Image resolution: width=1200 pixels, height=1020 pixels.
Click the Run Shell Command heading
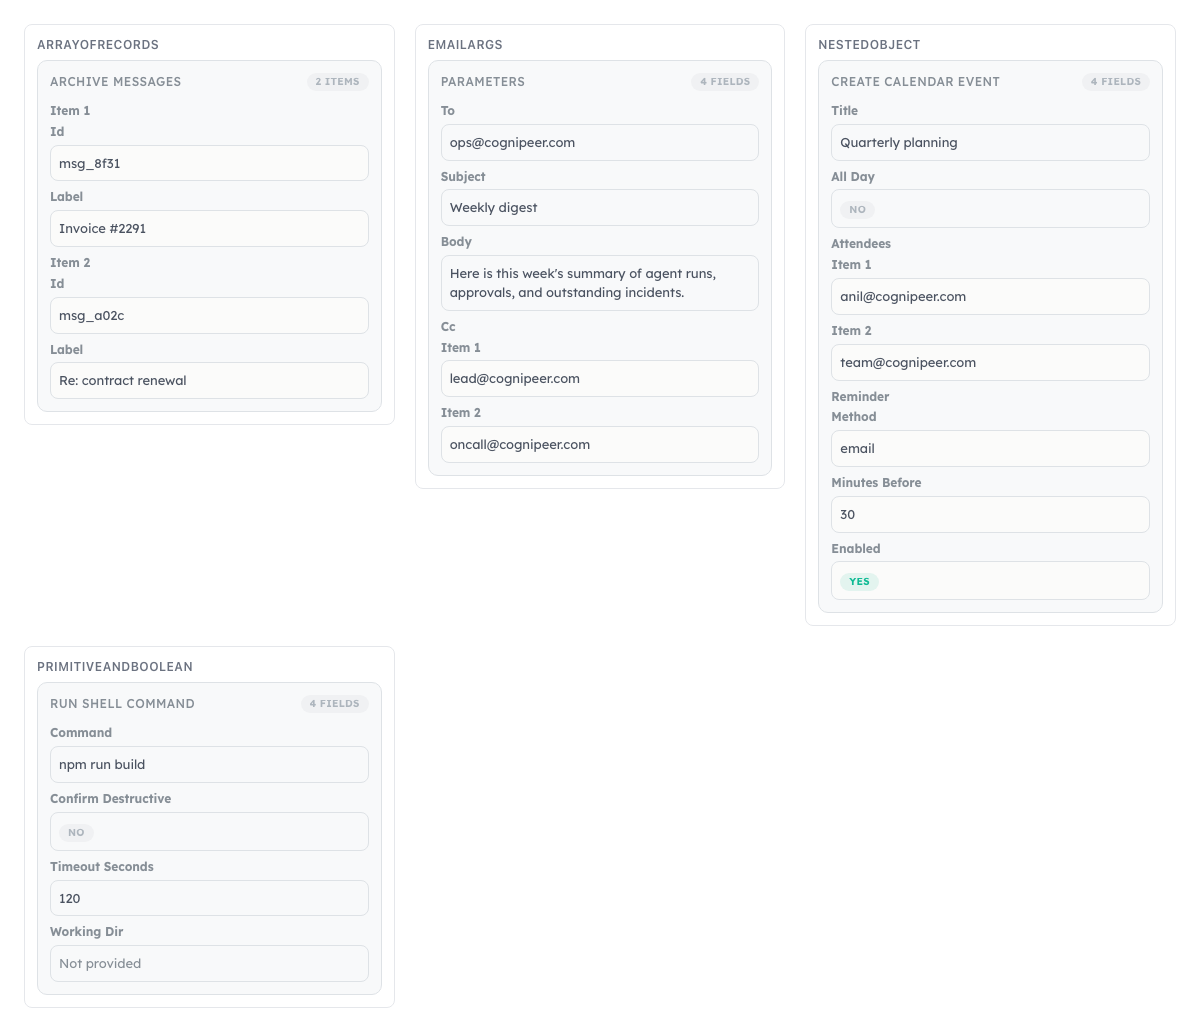(123, 704)
